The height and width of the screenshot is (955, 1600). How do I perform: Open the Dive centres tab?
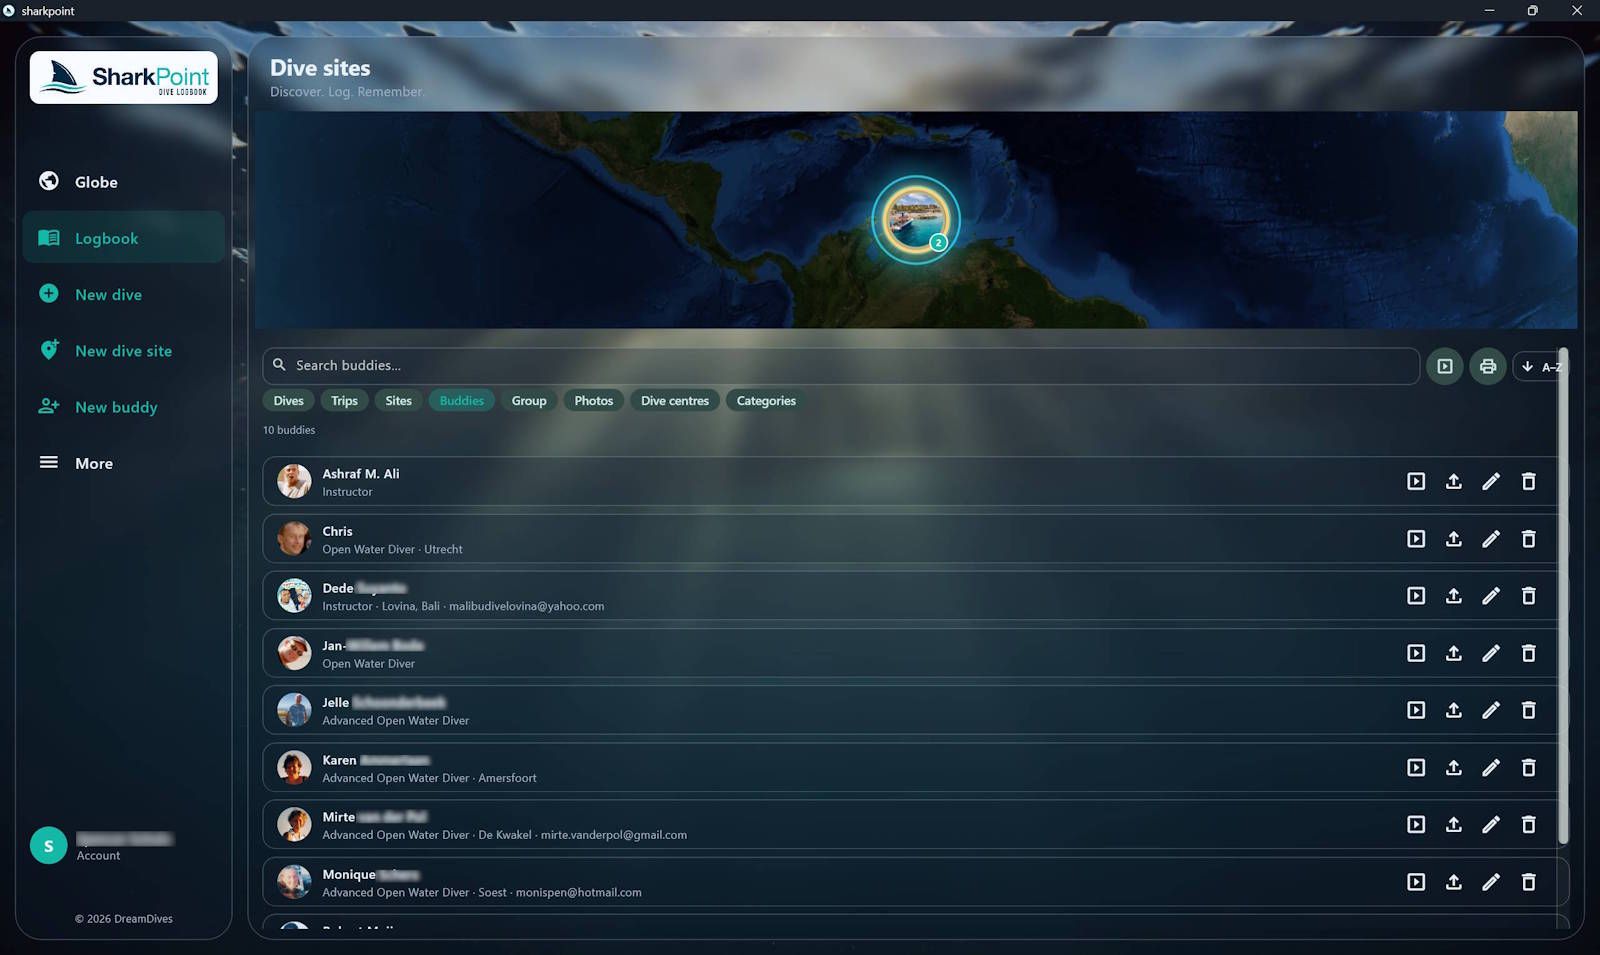674,401
